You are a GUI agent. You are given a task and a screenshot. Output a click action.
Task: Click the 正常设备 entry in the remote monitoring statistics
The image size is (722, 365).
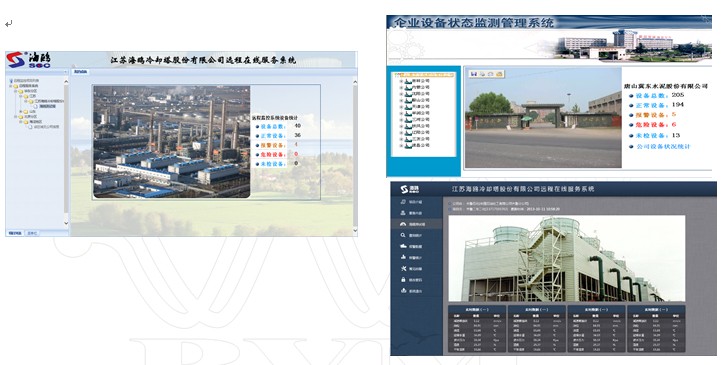[273, 136]
